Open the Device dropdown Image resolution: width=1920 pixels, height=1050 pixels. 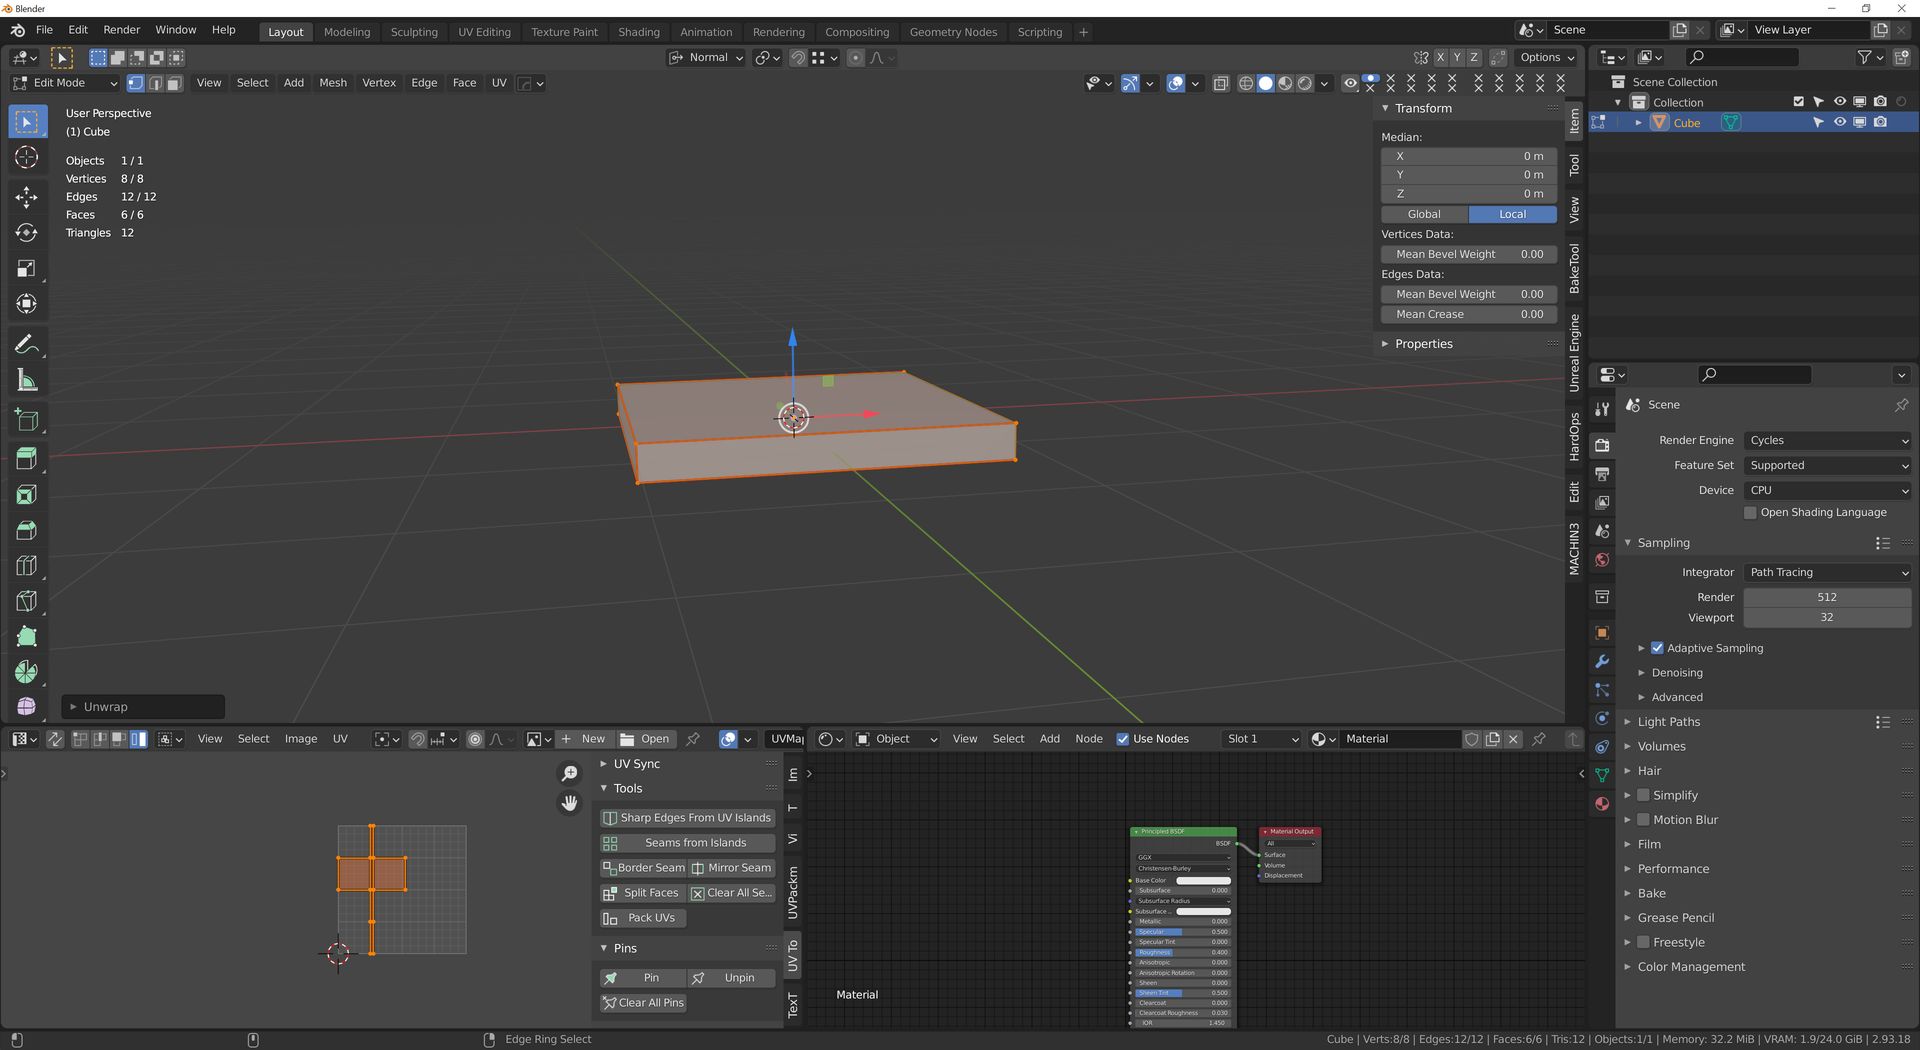1828,491
